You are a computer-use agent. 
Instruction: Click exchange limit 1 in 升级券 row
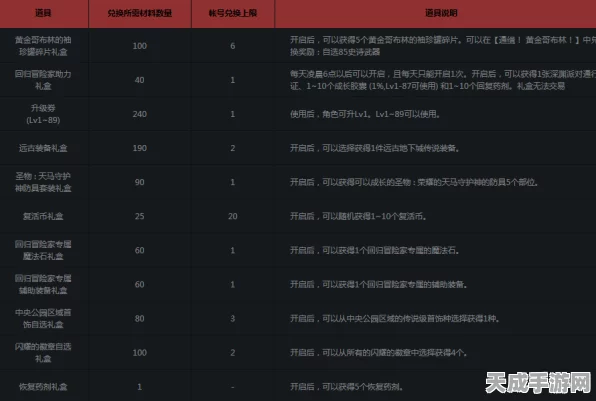point(233,114)
